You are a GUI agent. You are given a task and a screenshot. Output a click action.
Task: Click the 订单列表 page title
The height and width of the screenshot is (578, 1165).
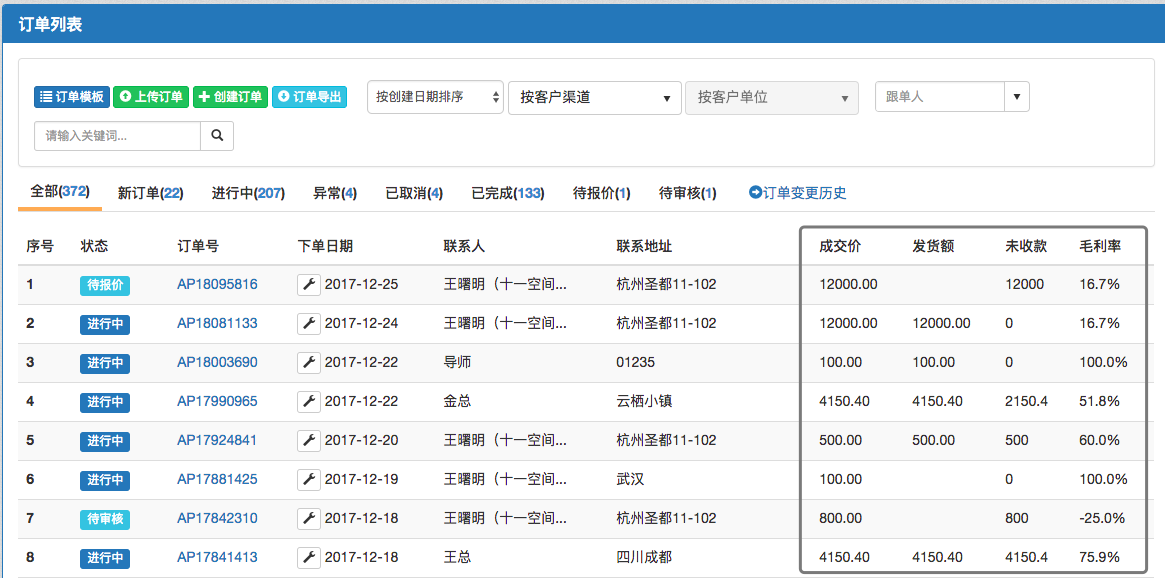click(50, 24)
